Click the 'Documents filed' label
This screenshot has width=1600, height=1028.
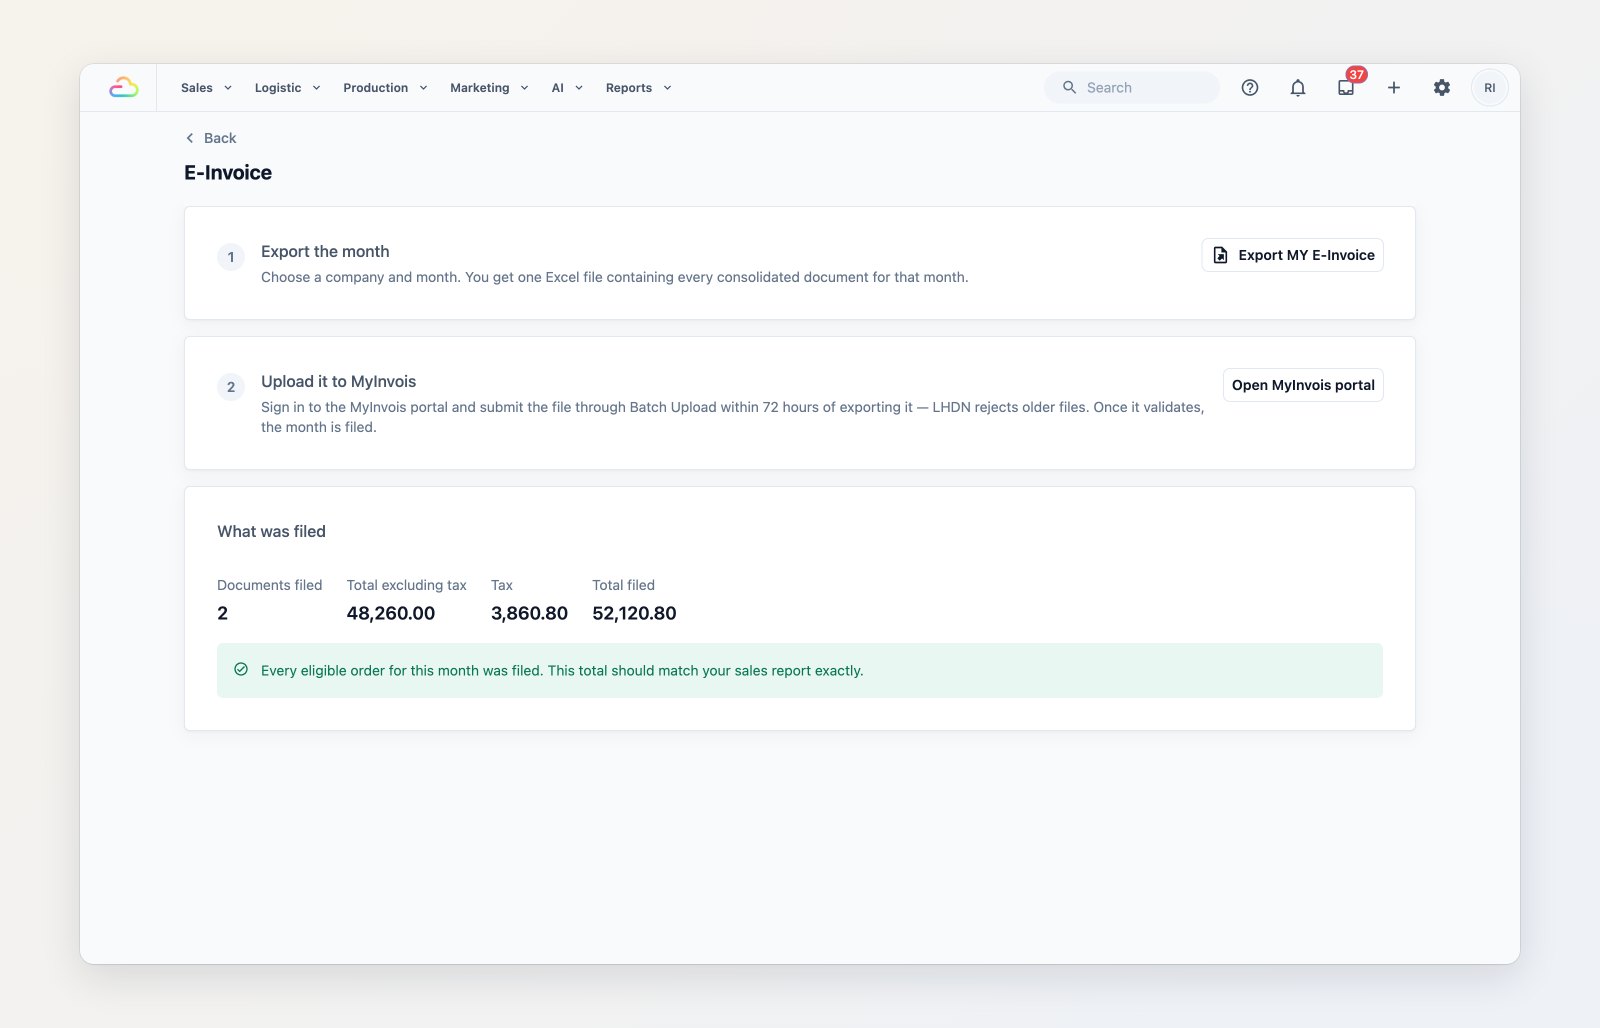(x=269, y=585)
